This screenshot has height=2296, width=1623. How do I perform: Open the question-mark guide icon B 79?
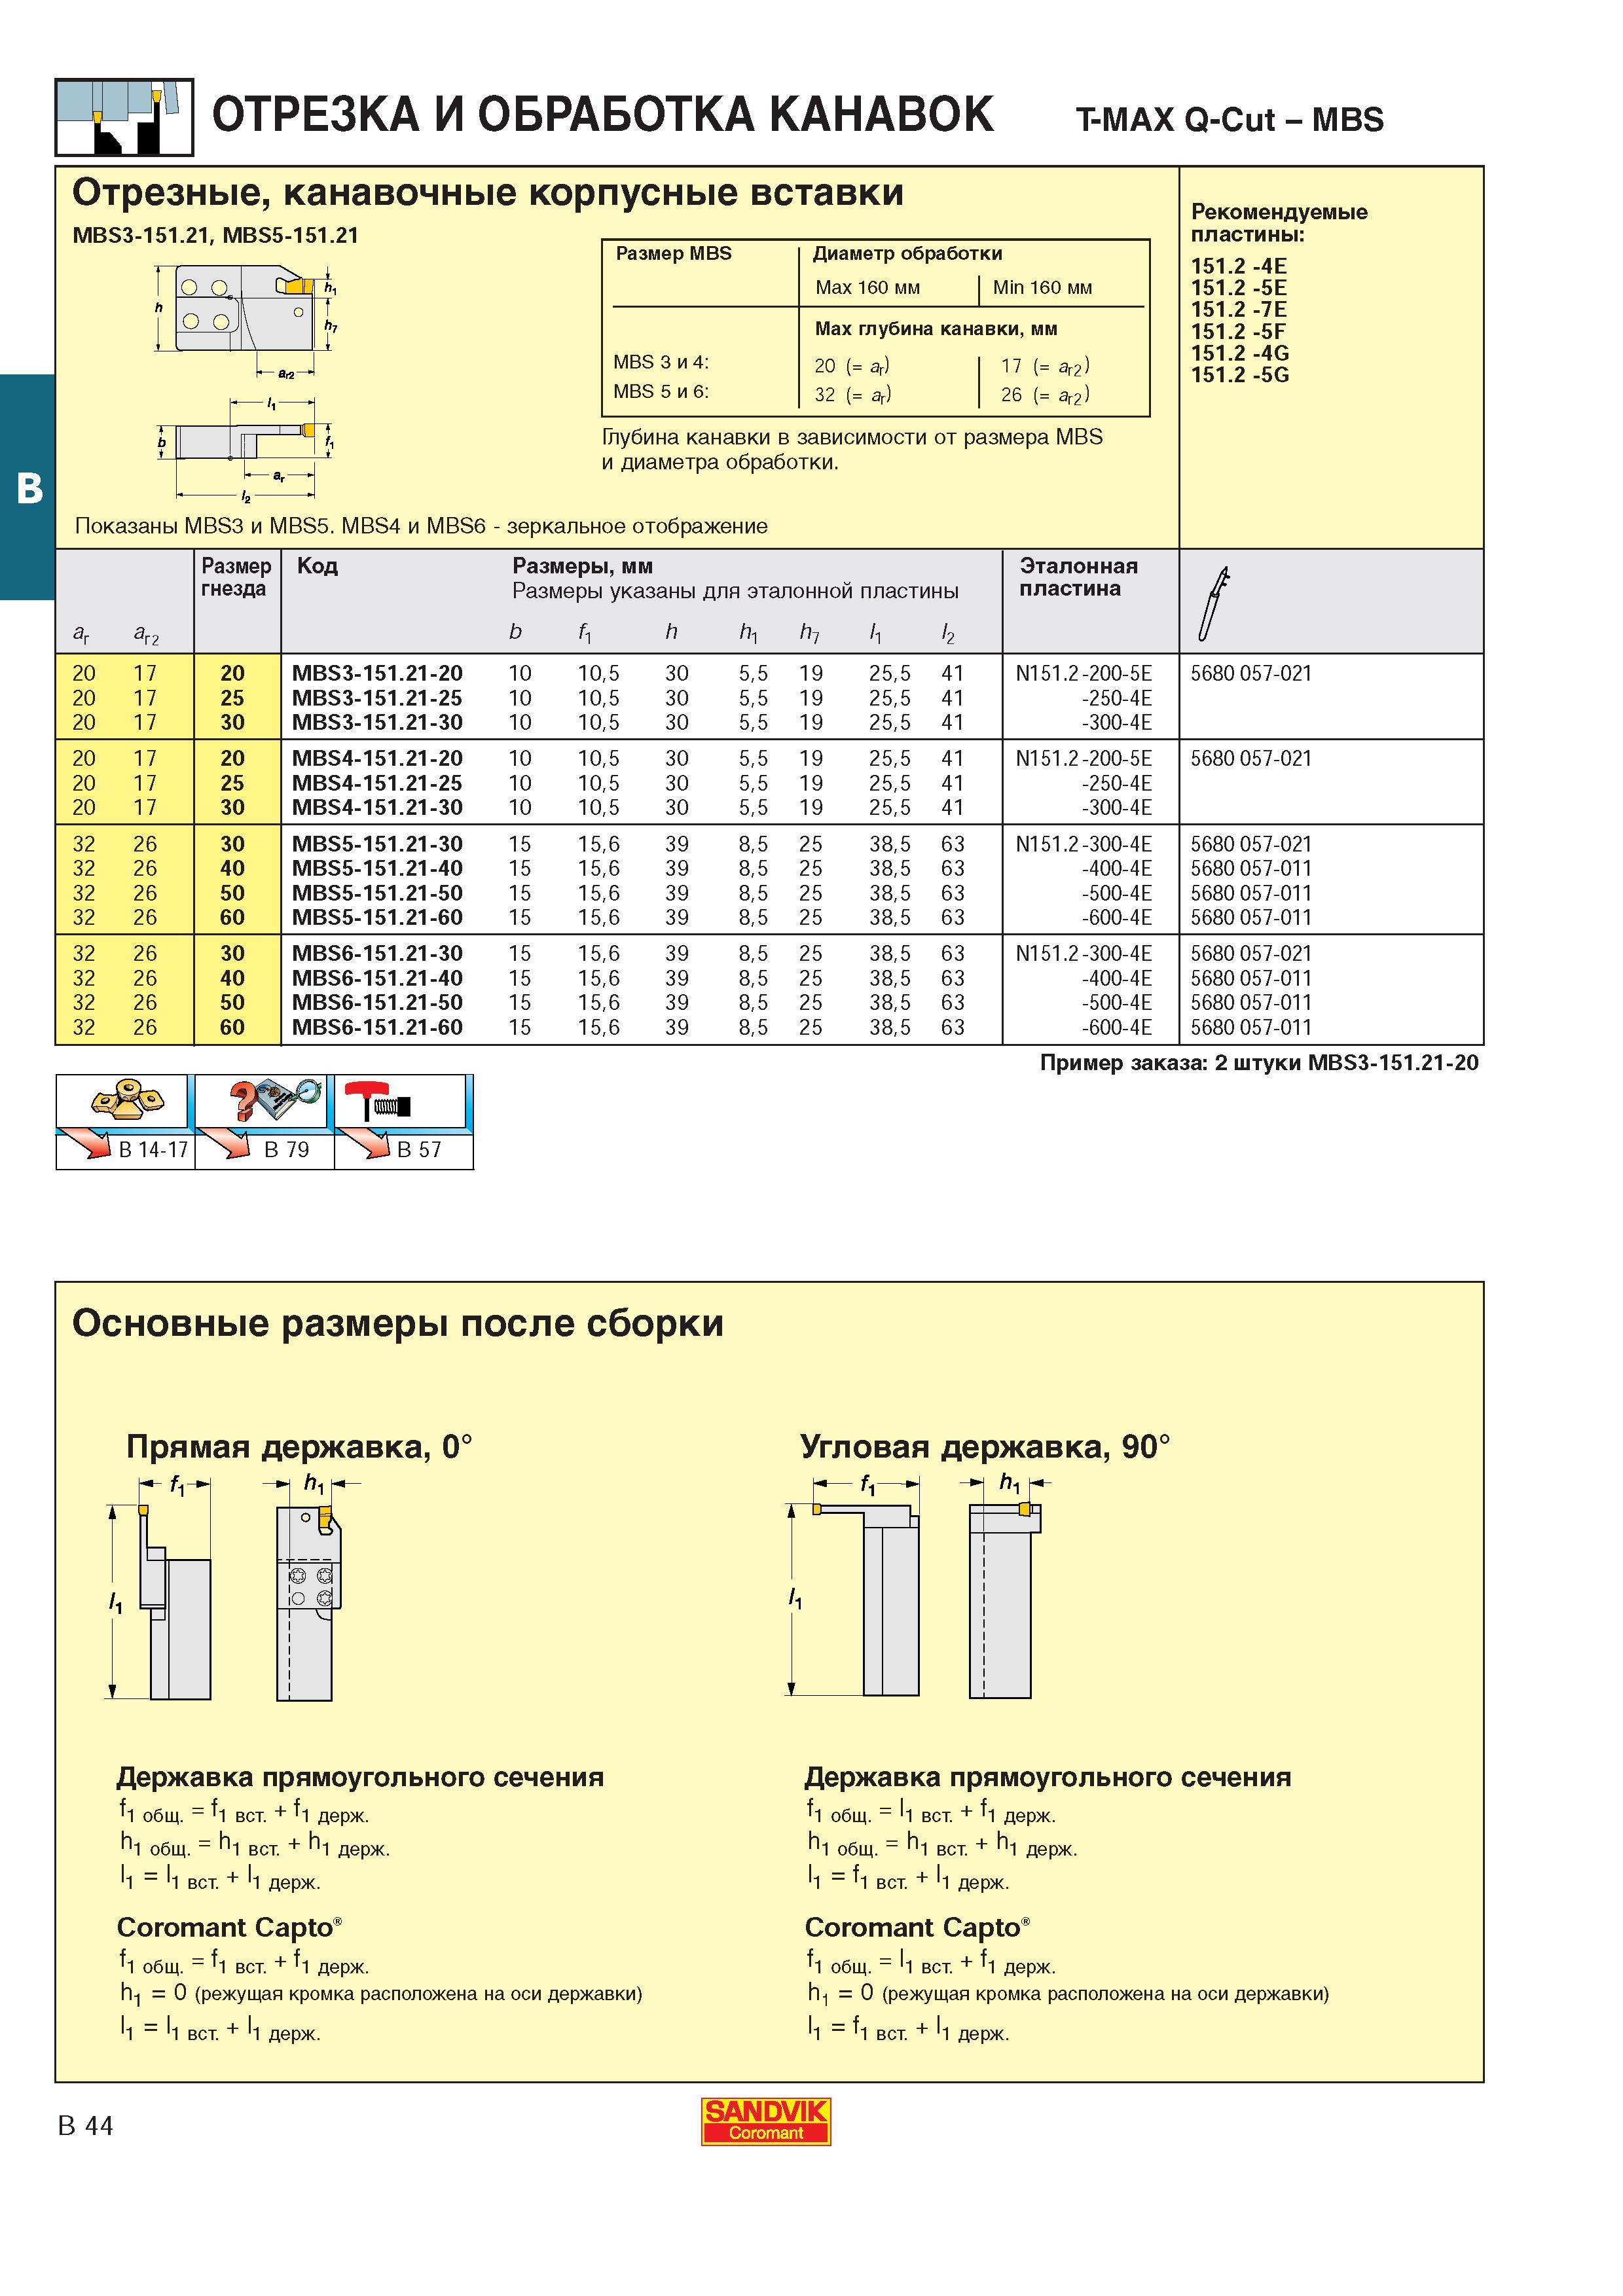[x=264, y=1121]
